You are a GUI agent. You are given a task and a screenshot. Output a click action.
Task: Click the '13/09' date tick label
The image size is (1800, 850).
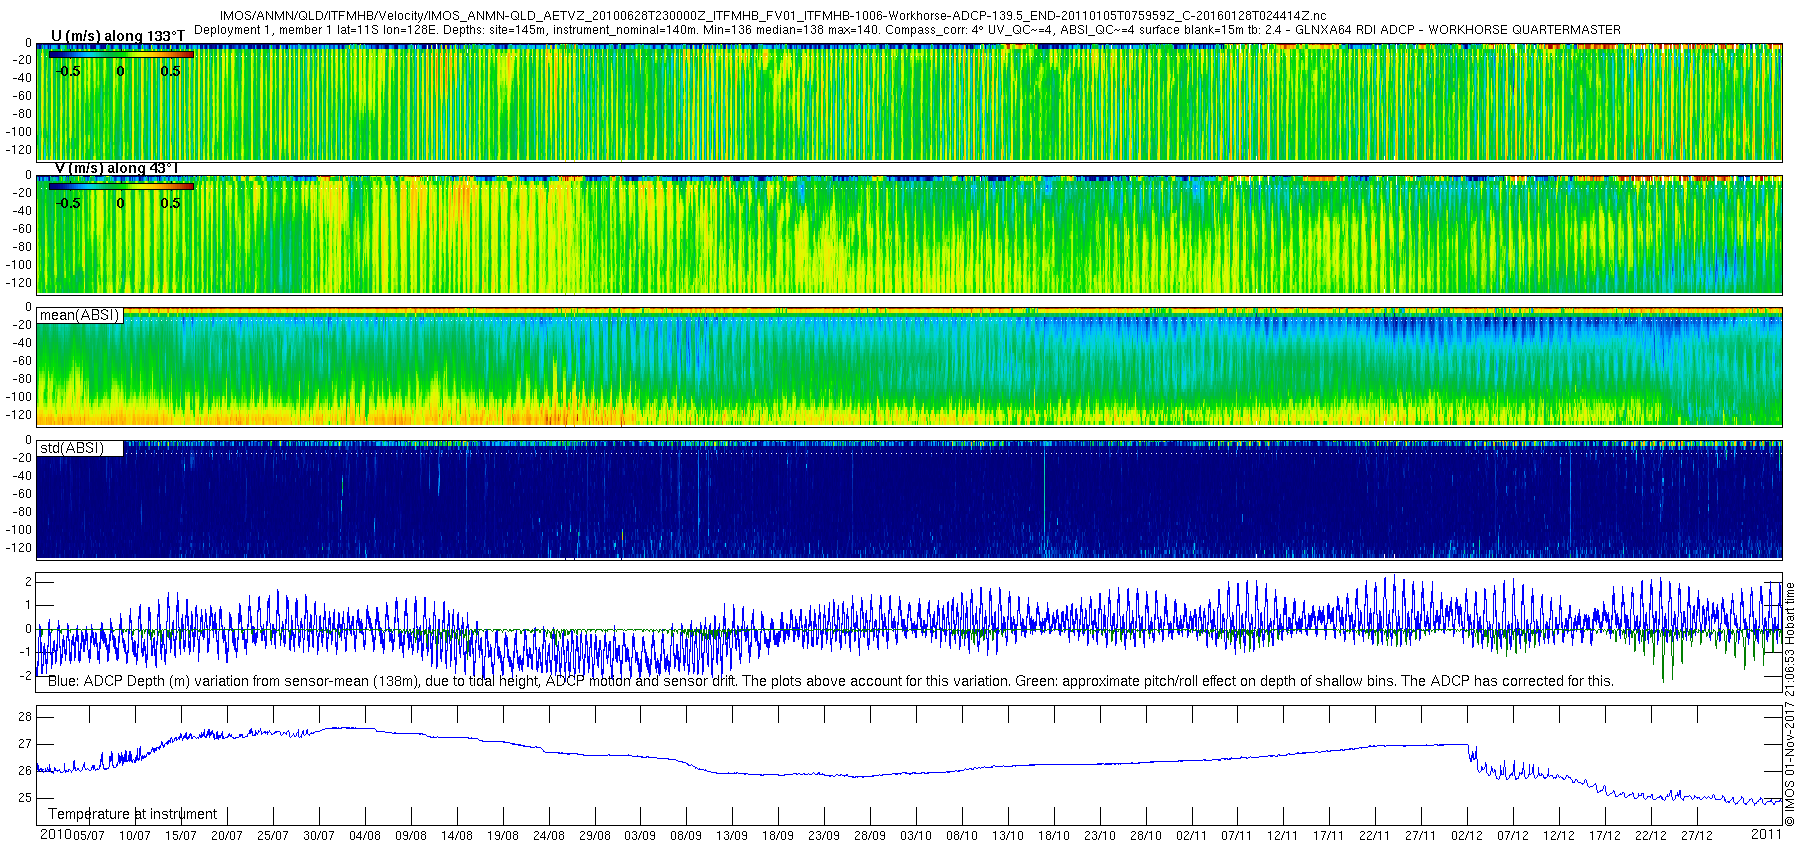(x=732, y=836)
